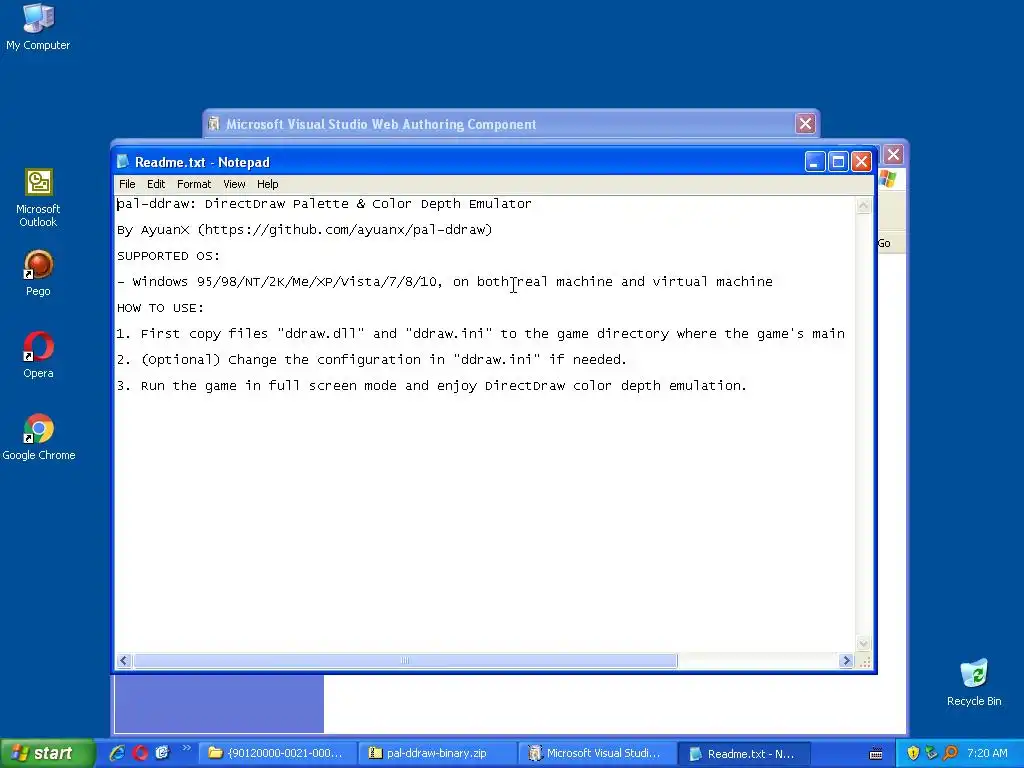Minimize the Readme.txt Notepad window
Screen dimensions: 1024x768
click(x=815, y=161)
